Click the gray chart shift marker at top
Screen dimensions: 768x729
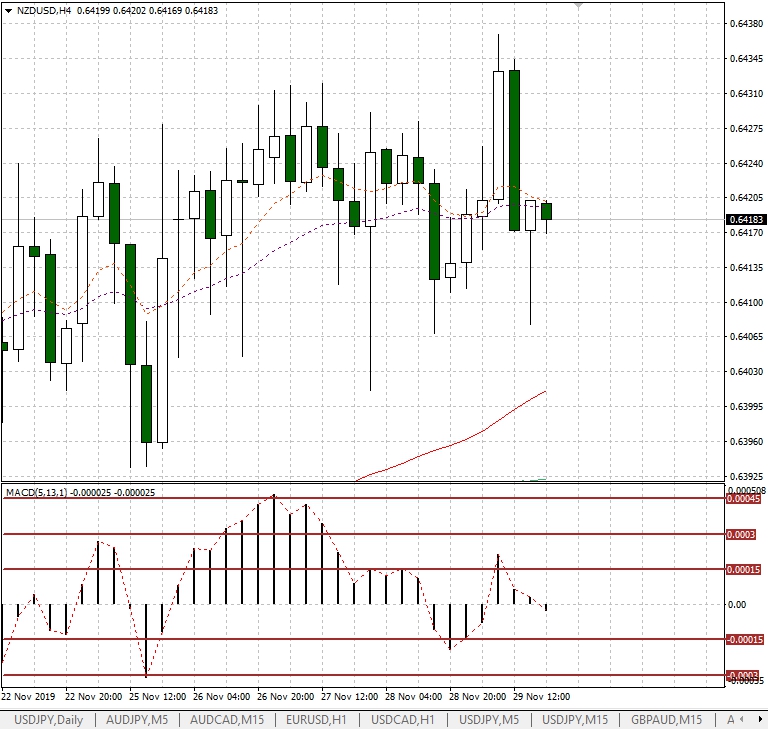coord(578,5)
